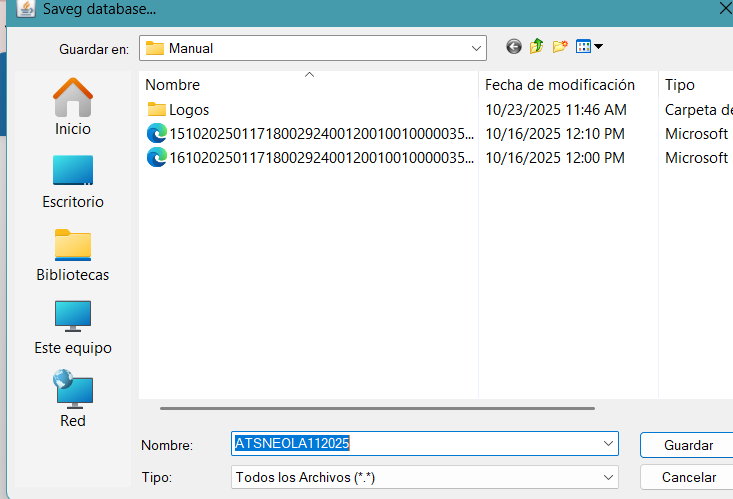
Task: Sort by Nombre column header
Action: pos(173,85)
